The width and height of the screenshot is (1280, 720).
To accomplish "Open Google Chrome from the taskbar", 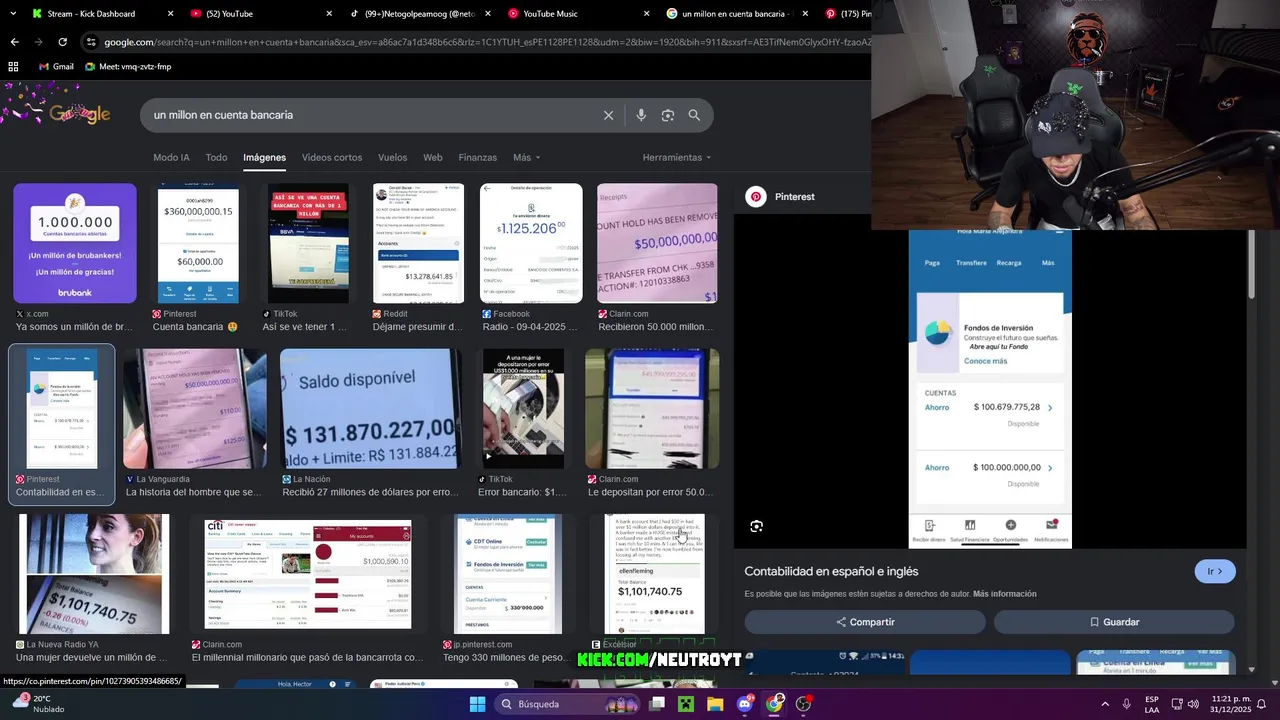I will [x=774, y=704].
